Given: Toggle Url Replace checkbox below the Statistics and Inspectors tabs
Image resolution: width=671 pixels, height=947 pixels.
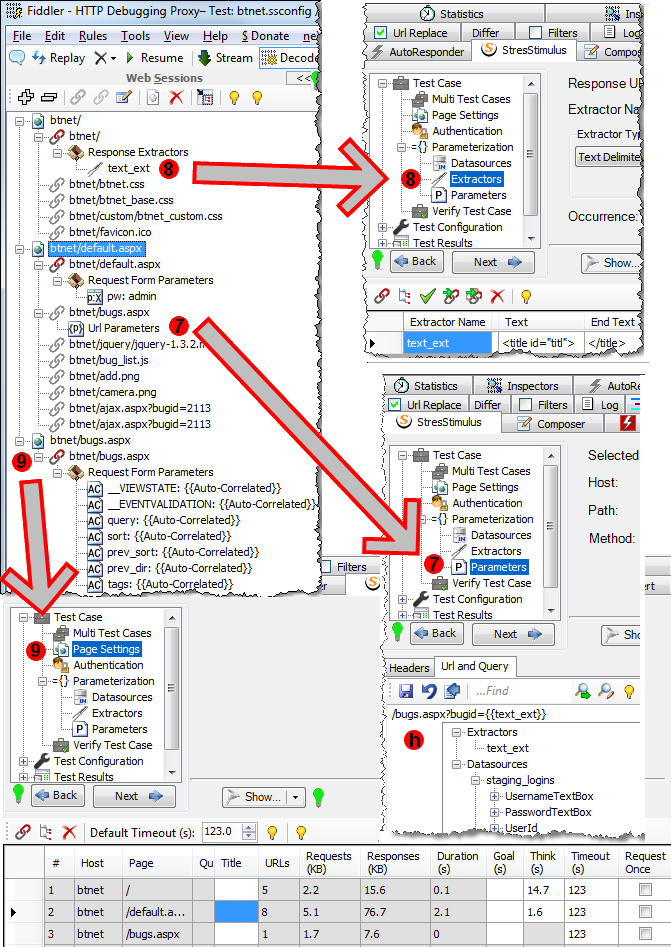Looking at the screenshot, I should 394,405.
